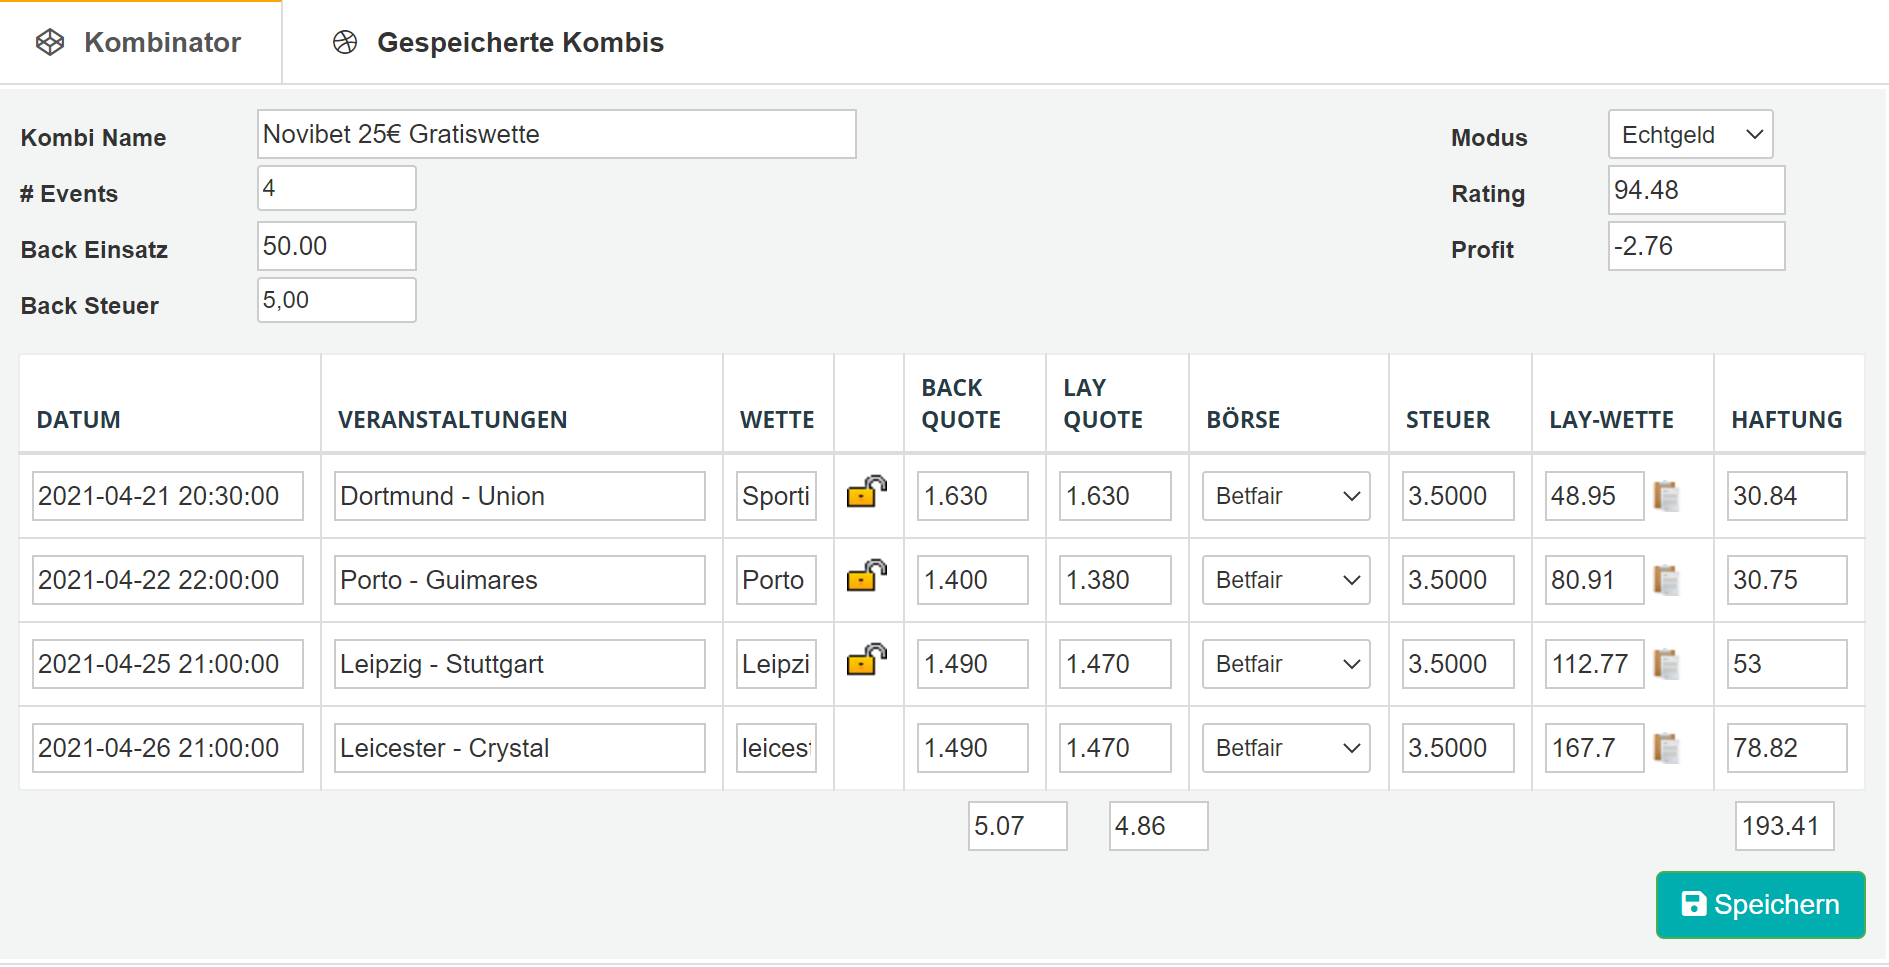Click the Kombinator tab cube icon

tap(50, 42)
